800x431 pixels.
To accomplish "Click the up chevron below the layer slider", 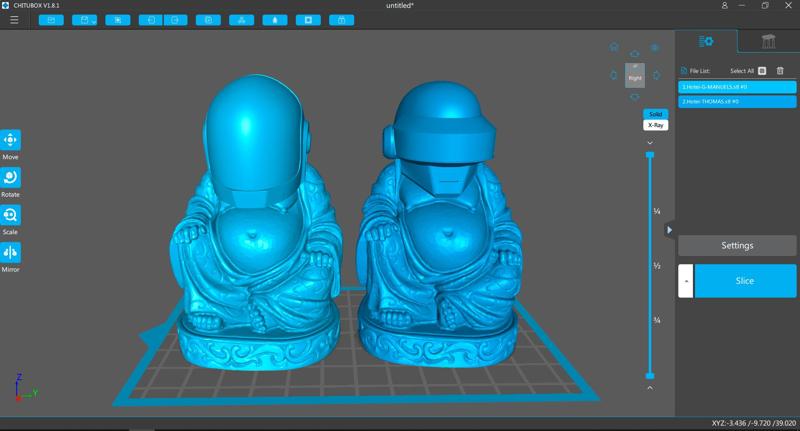I will point(650,388).
